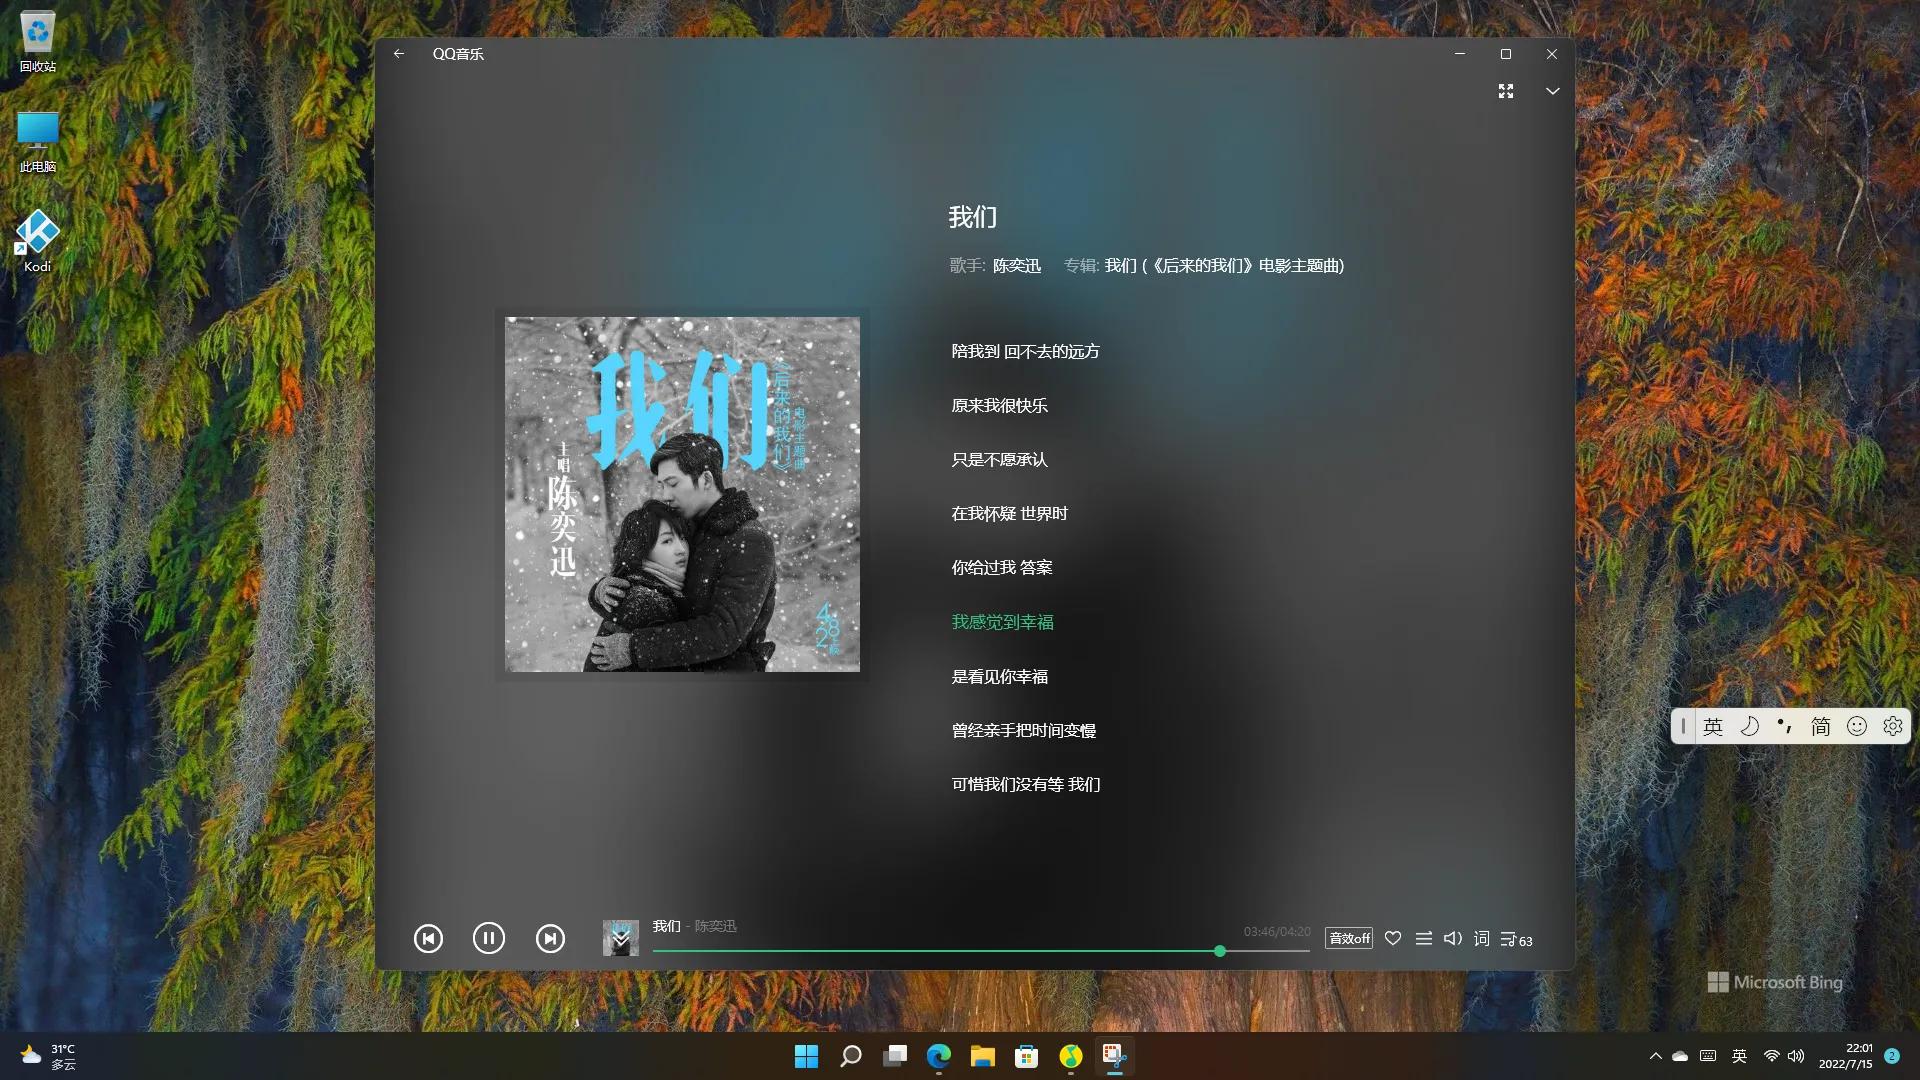The height and width of the screenshot is (1080, 1920).
Task: Pause the currently playing song 我们
Action: click(x=488, y=938)
